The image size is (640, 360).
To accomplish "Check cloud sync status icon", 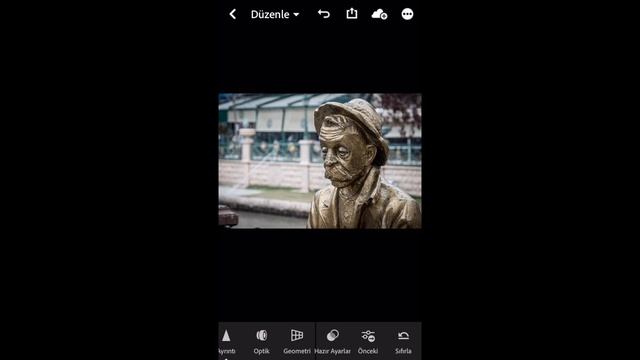I will click(x=379, y=14).
